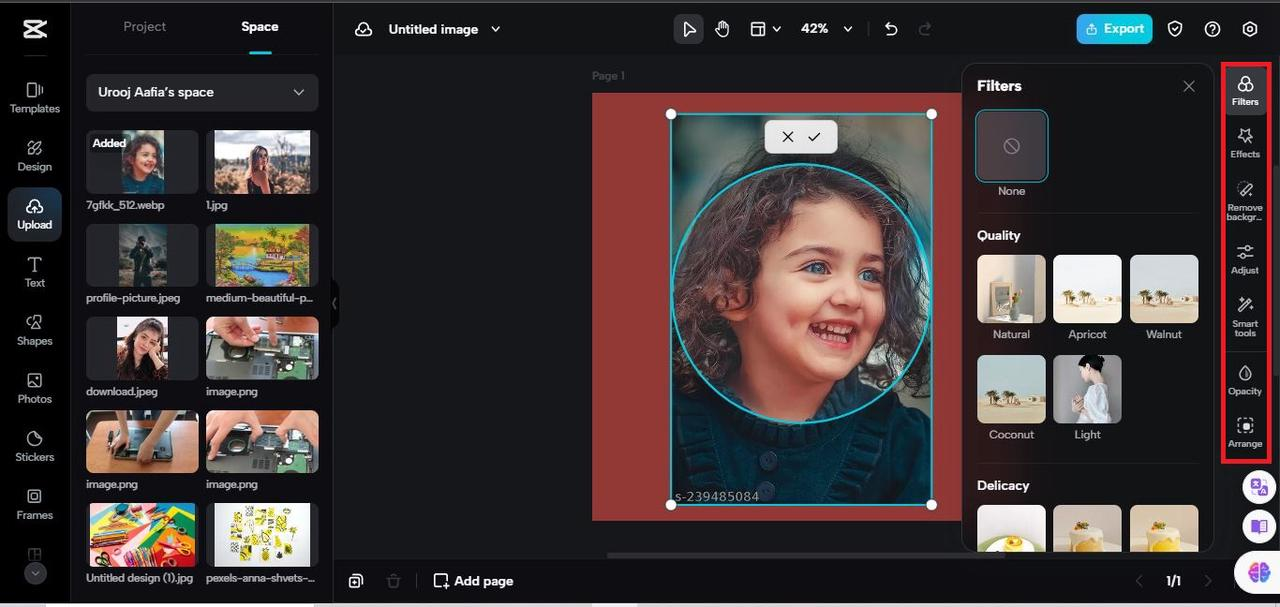This screenshot has width=1280, height=607.
Task: Open the Filters tool in right toolbar
Action: click(1245, 90)
